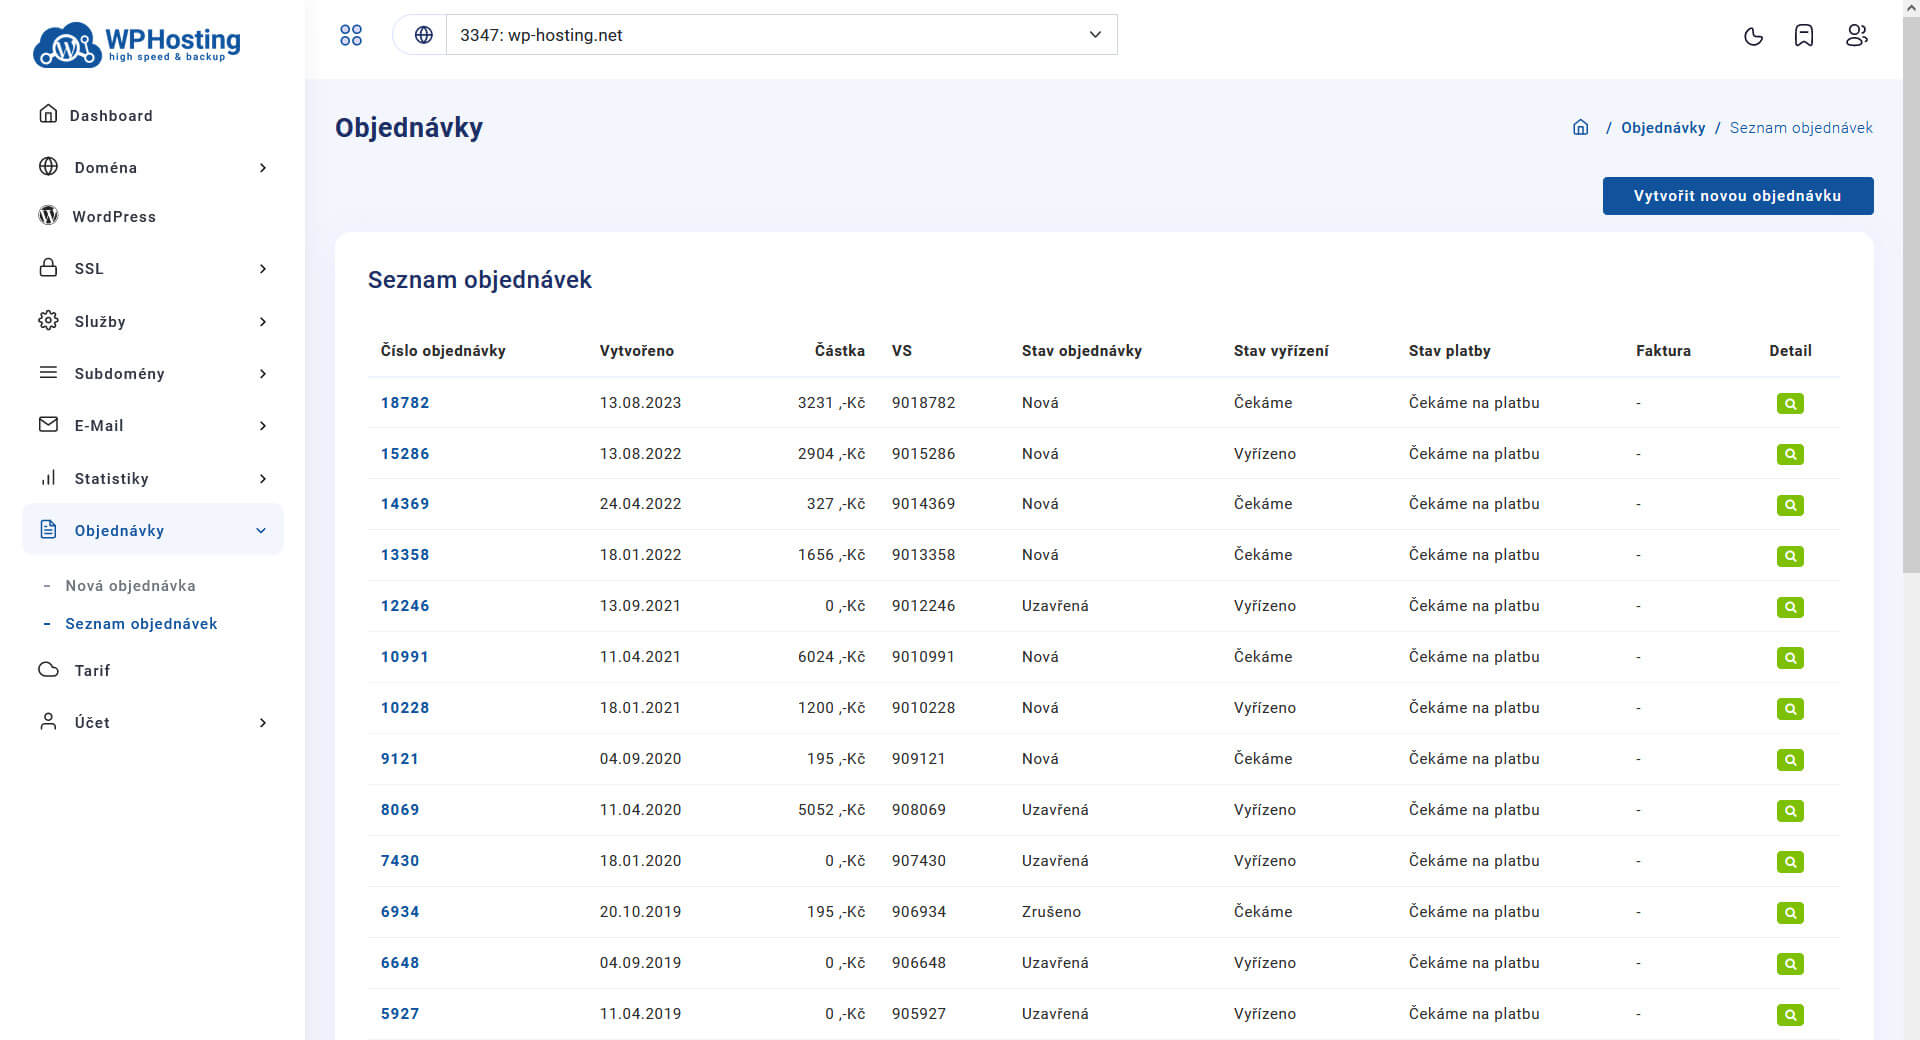
Task: Open the apps grid icon in top bar
Action: (x=351, y=35)
